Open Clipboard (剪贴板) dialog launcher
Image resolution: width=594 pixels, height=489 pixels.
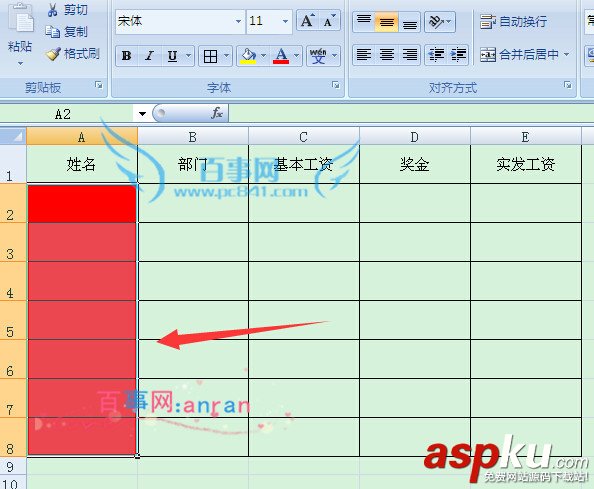point(99,86)
